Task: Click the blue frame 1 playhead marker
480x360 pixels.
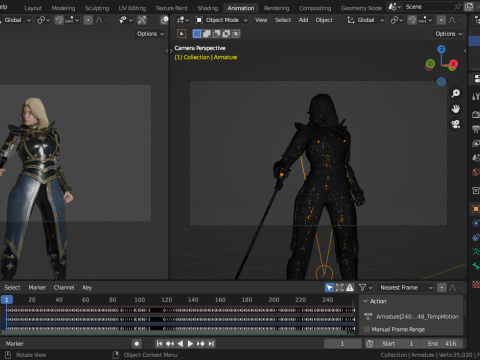Action: [6, 299]
